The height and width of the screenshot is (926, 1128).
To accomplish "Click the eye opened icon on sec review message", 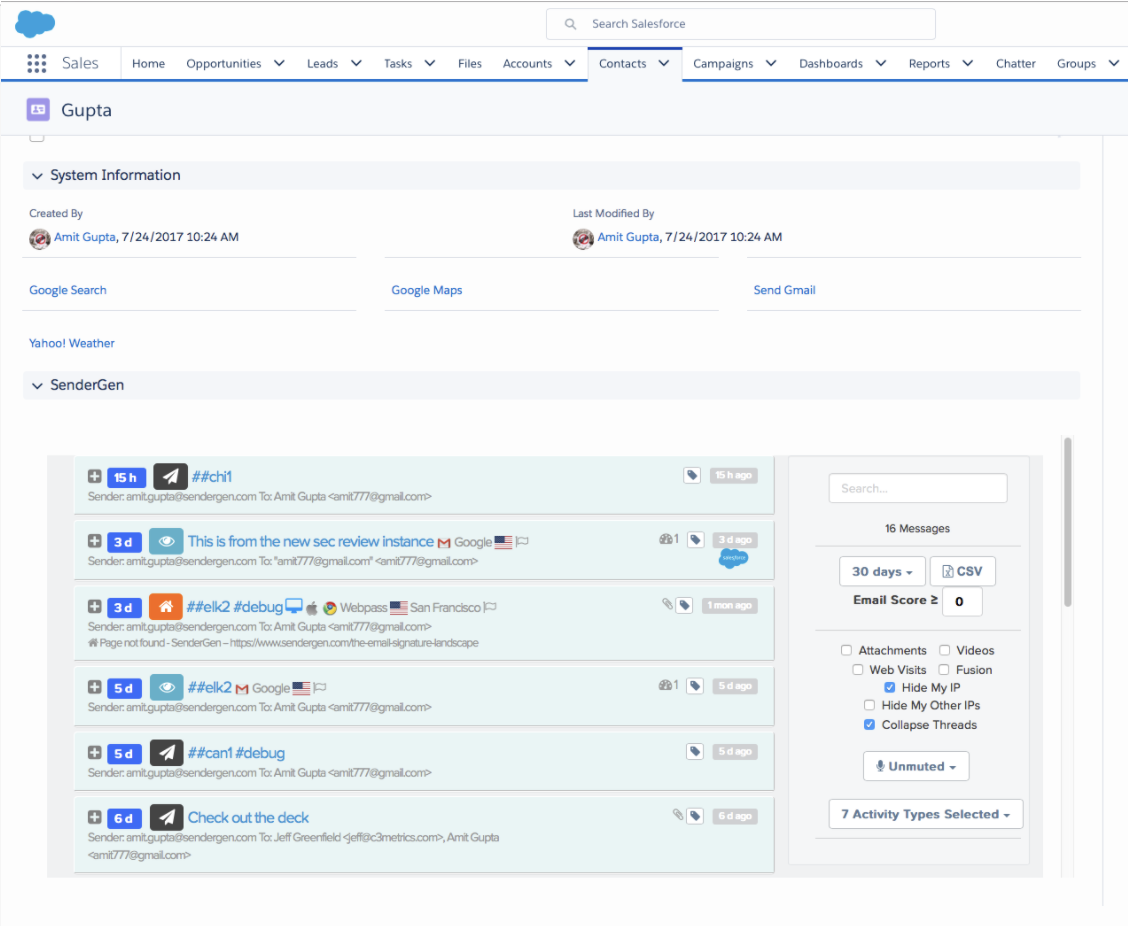I will [x=166, y=541].
